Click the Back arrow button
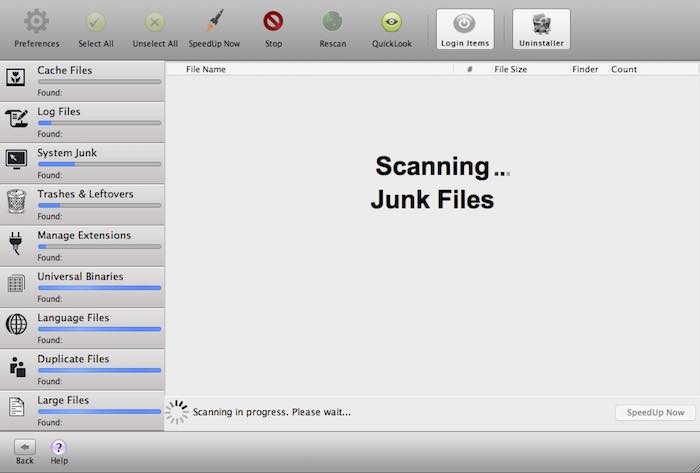The height and width of the screenshot is (473, 700). 25,447
